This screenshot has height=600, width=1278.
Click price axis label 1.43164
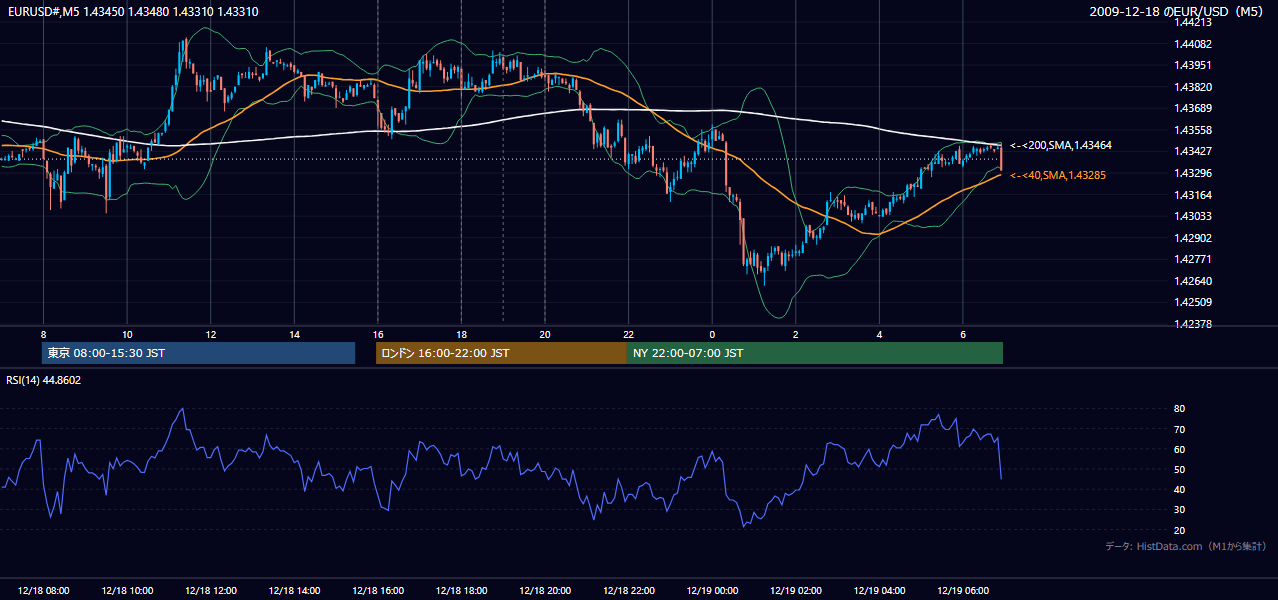(1193, 195)
